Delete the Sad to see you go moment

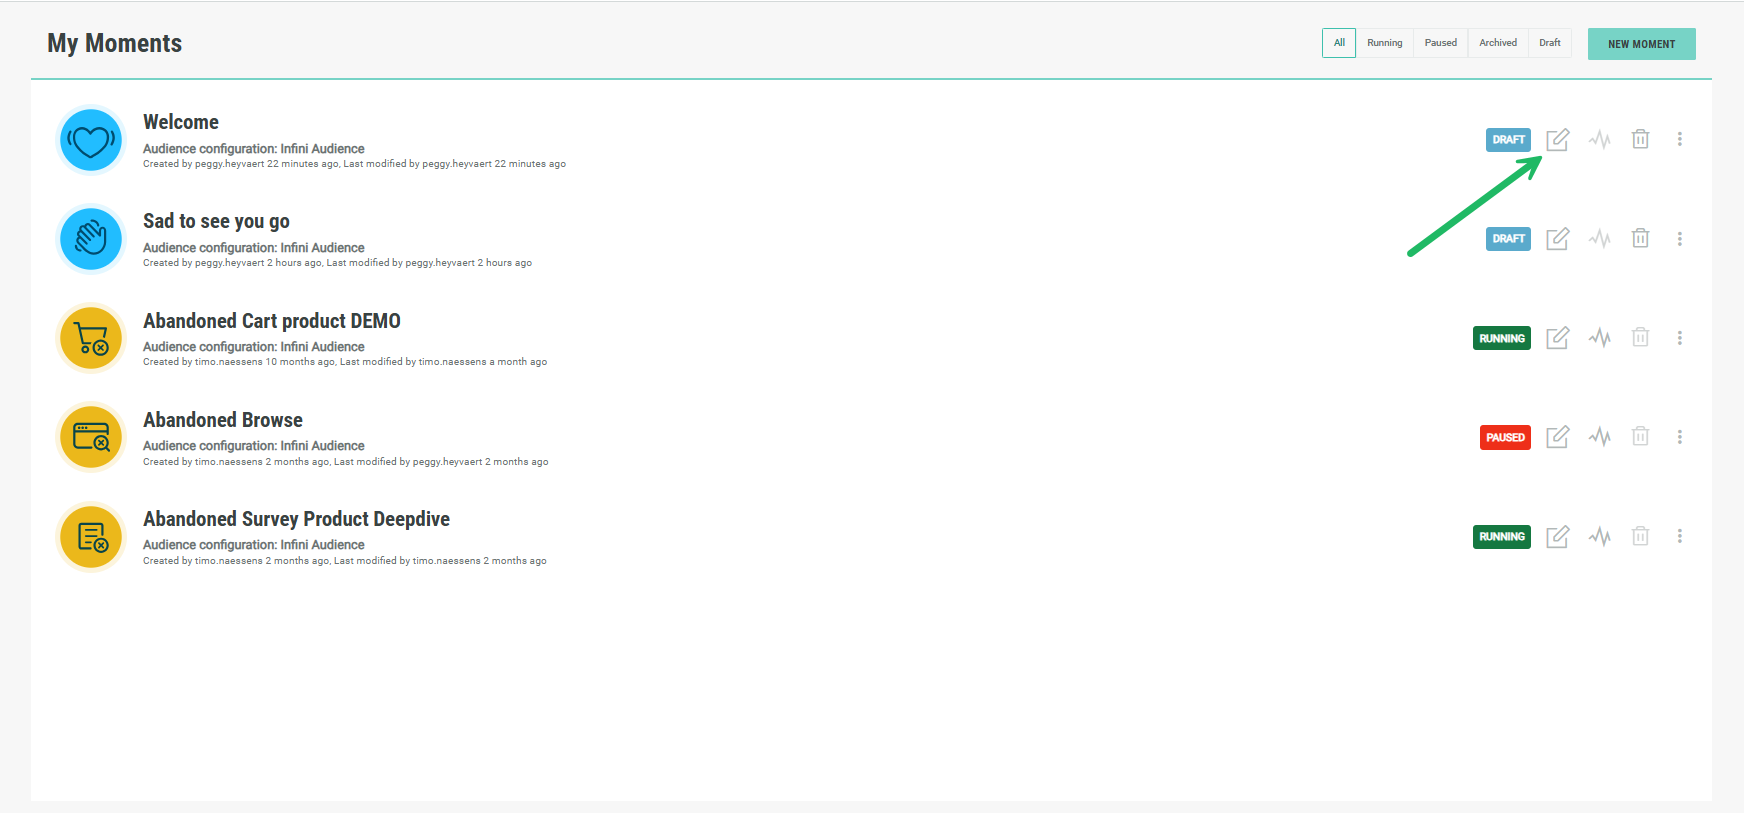pyautogui.click(x=1640, y=238)
